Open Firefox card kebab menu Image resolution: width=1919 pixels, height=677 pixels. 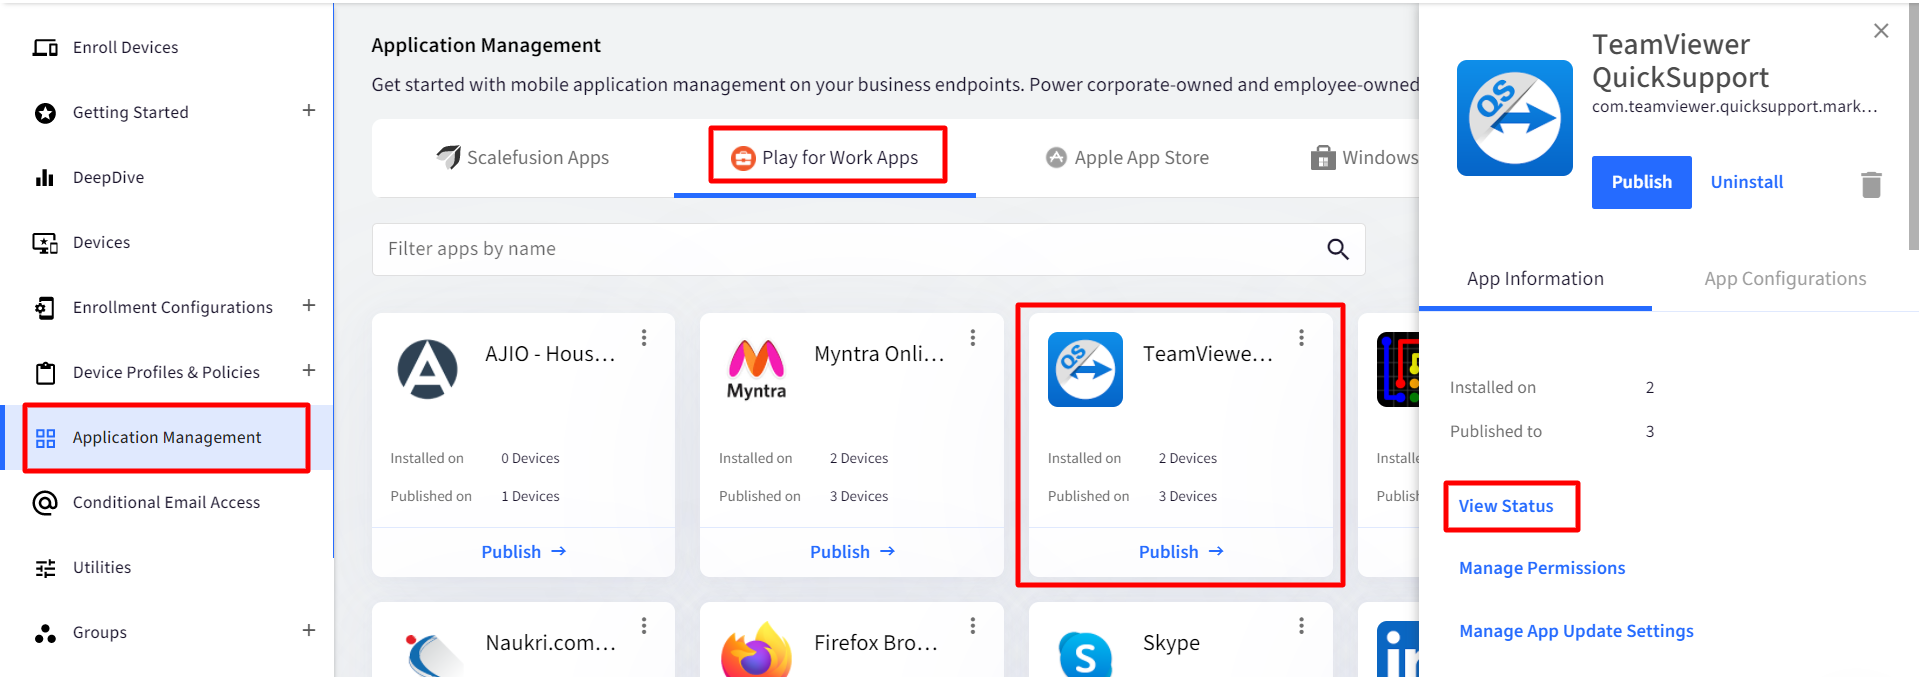point(972,626)
